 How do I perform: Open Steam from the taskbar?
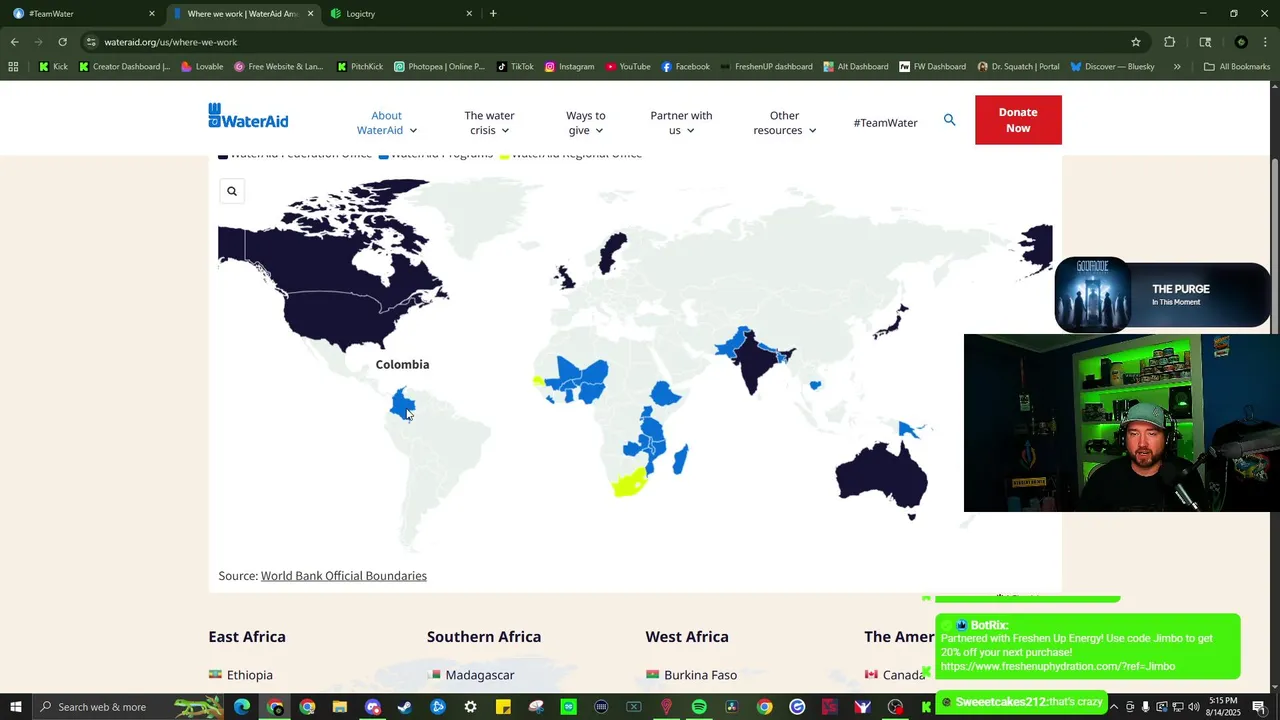[405, 707]
